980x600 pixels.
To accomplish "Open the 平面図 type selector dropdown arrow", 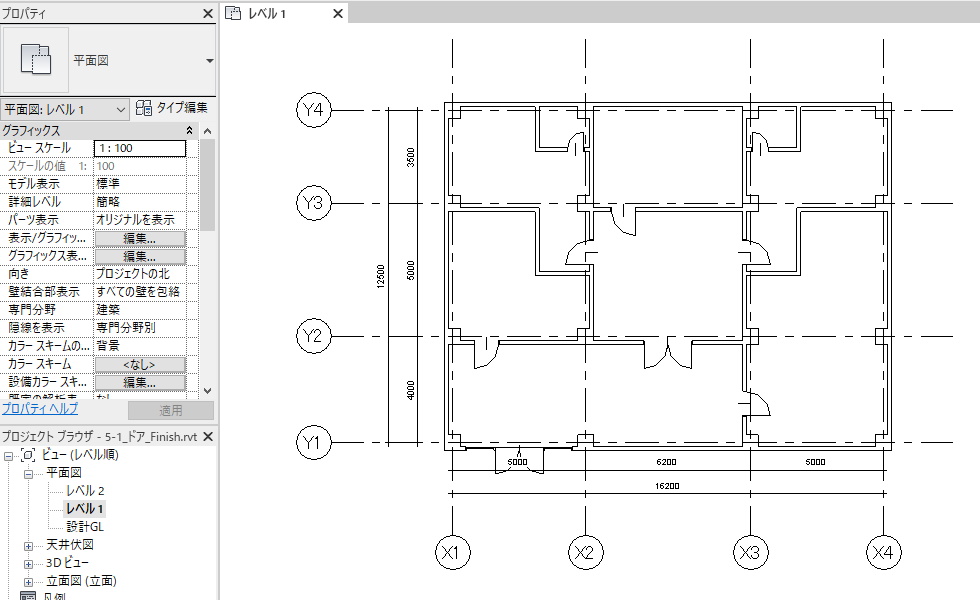I will (209, 61).
